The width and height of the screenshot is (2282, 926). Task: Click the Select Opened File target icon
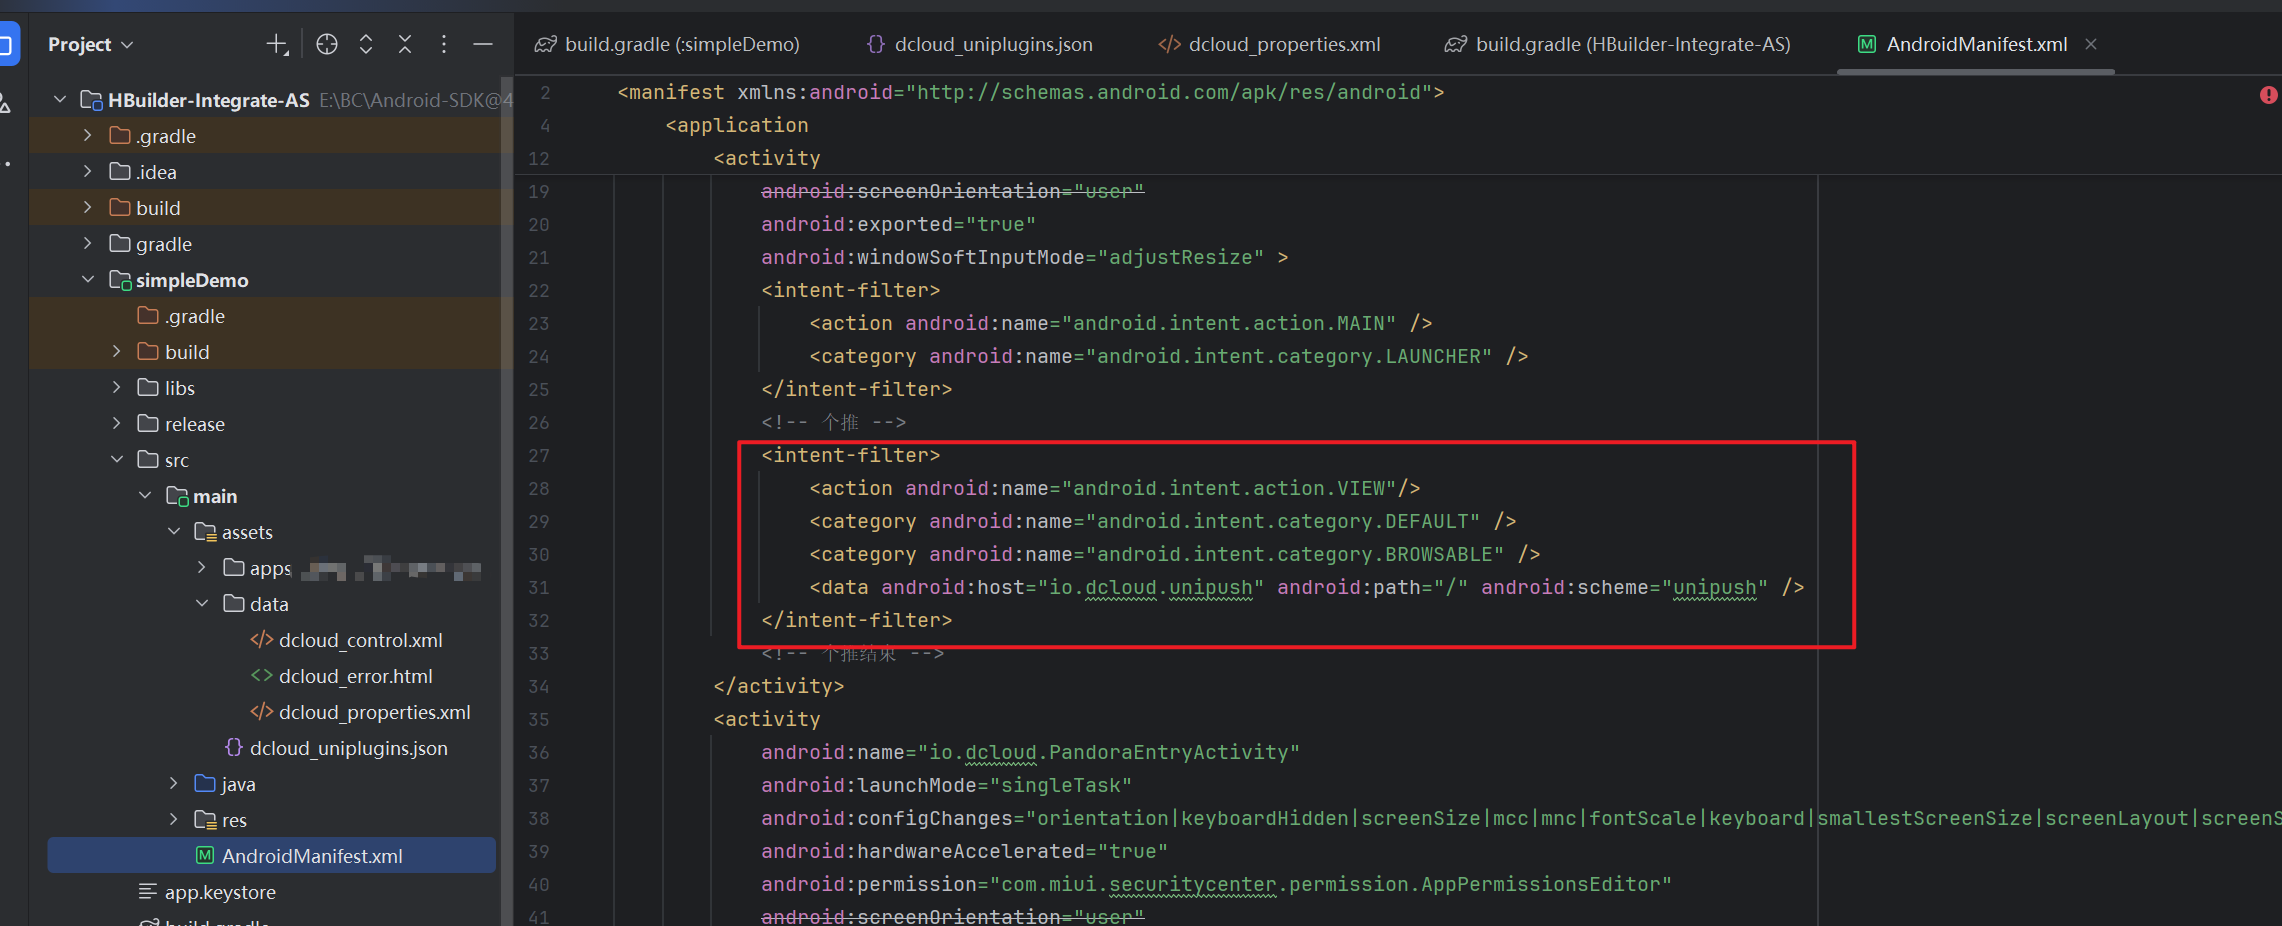327,44
